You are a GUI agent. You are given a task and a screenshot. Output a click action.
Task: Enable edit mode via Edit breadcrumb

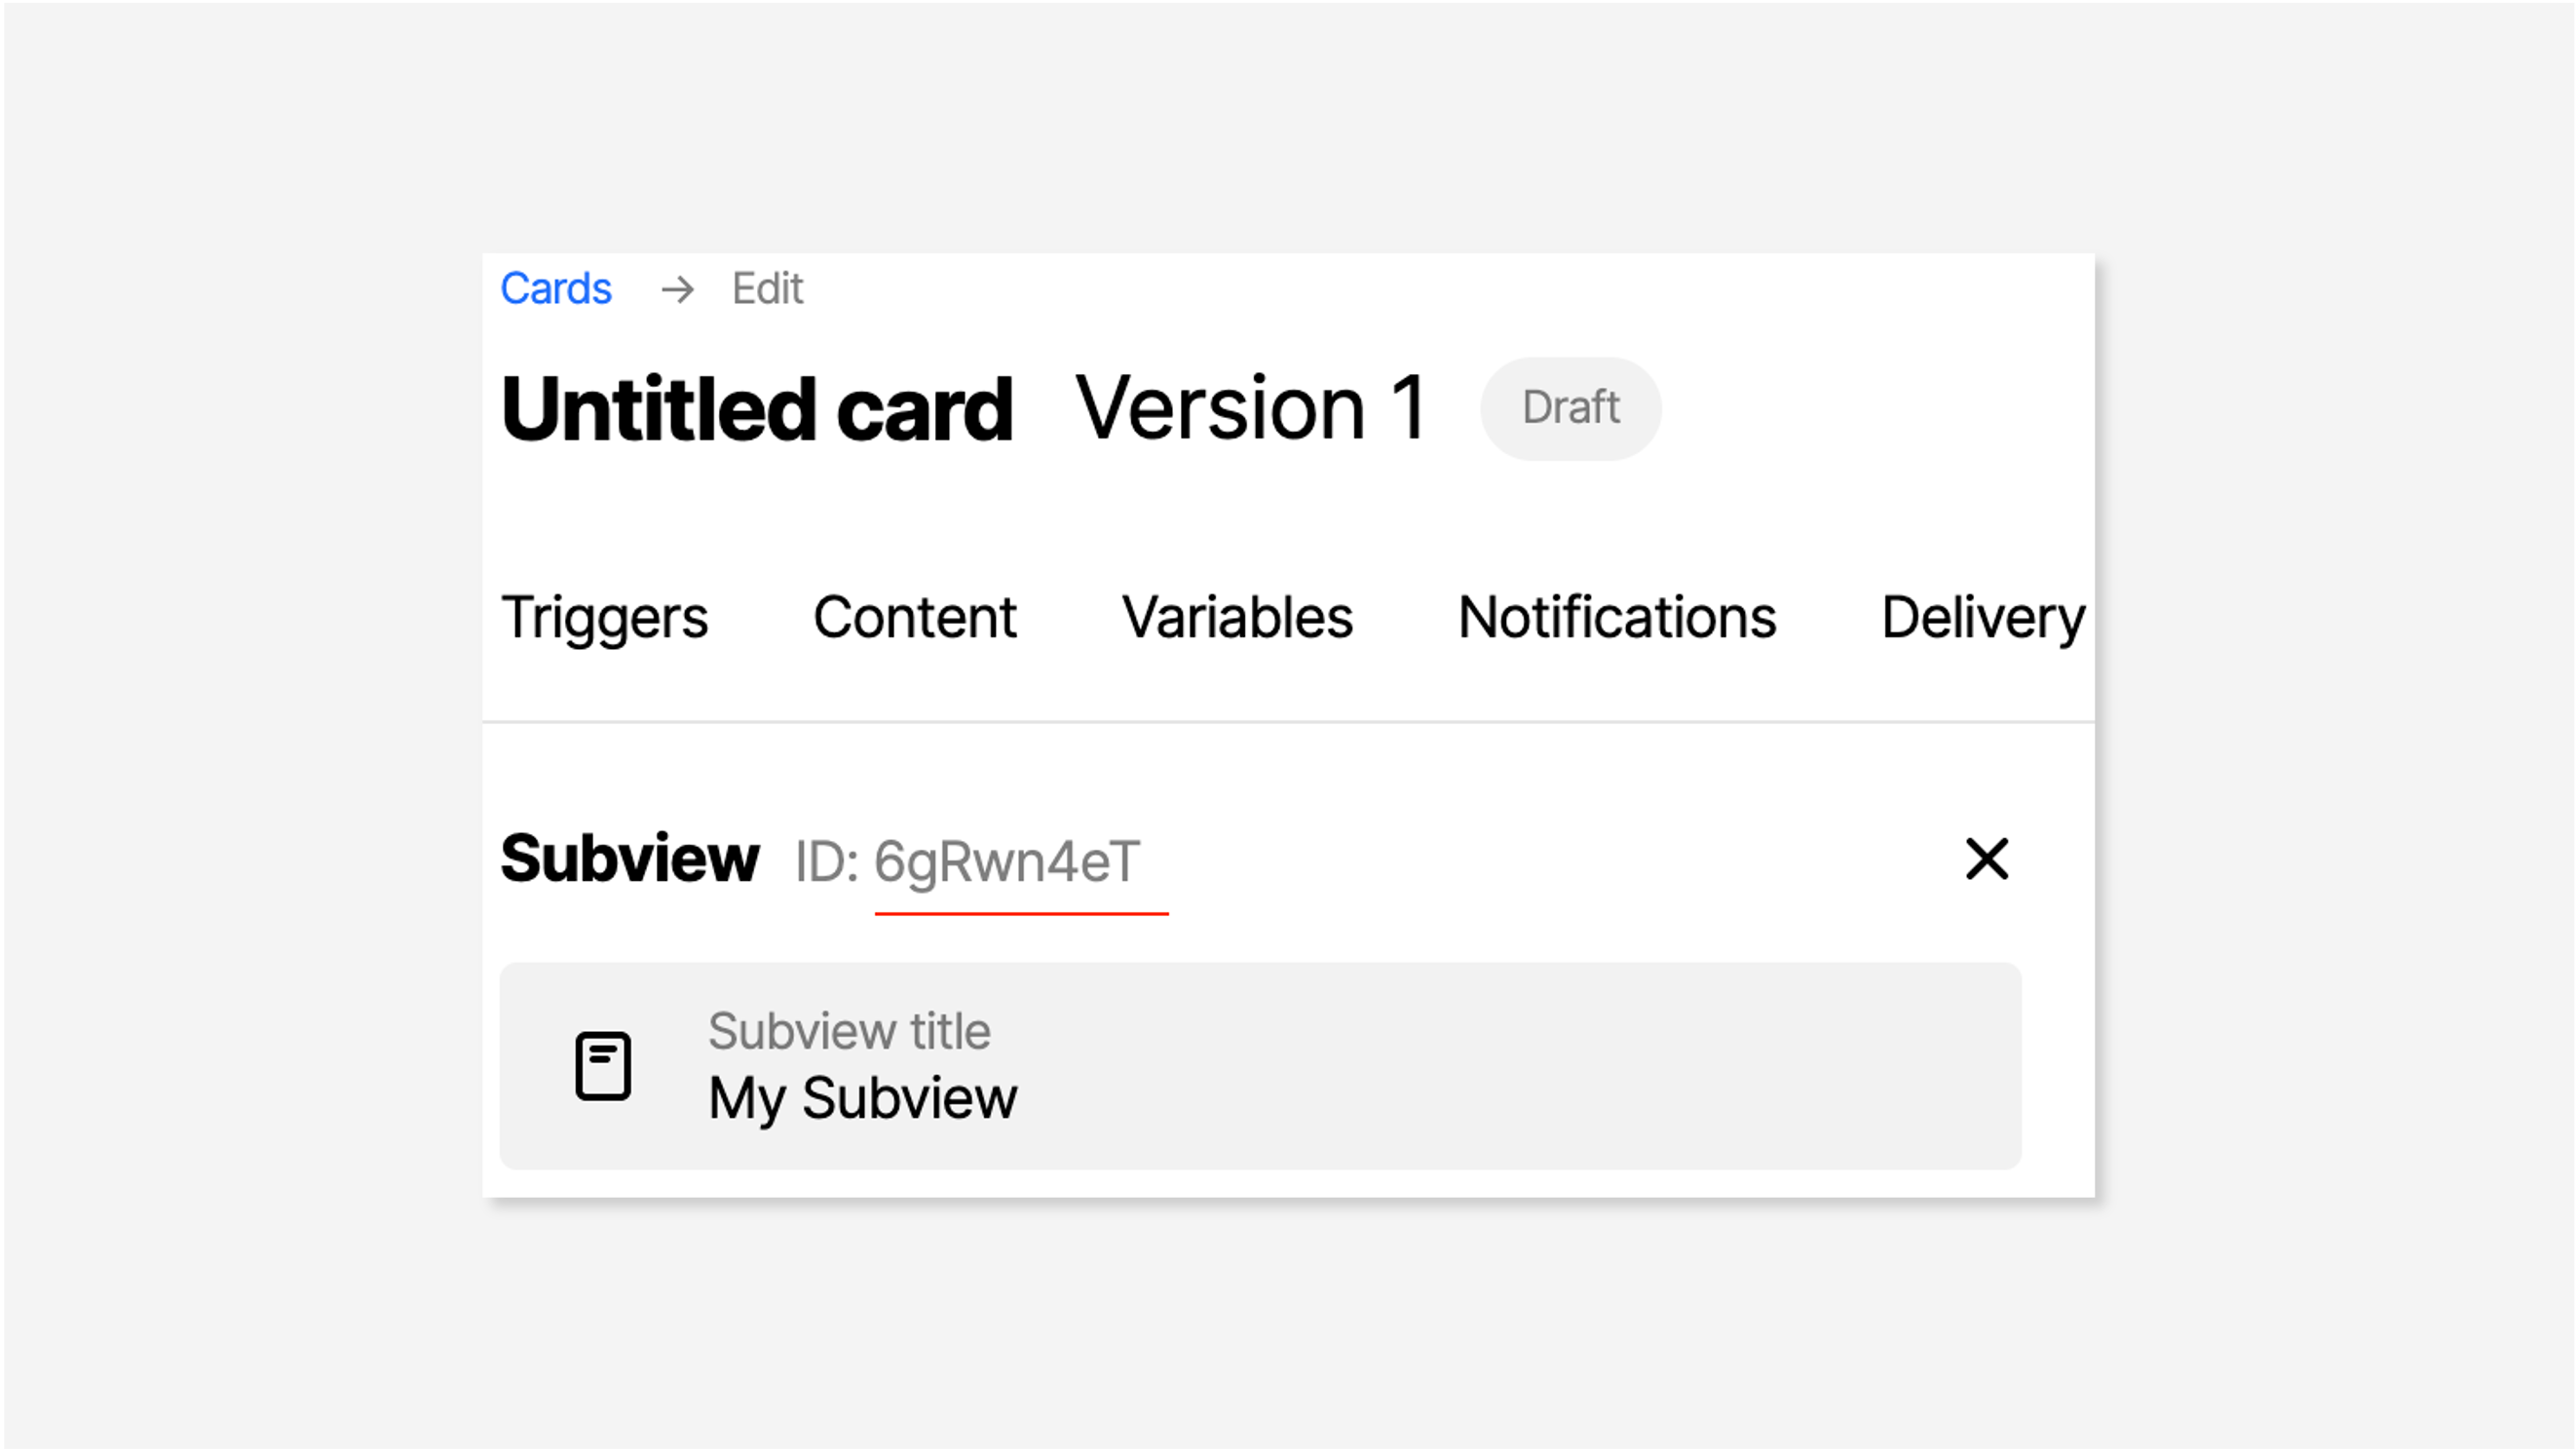tap(768, 286)
